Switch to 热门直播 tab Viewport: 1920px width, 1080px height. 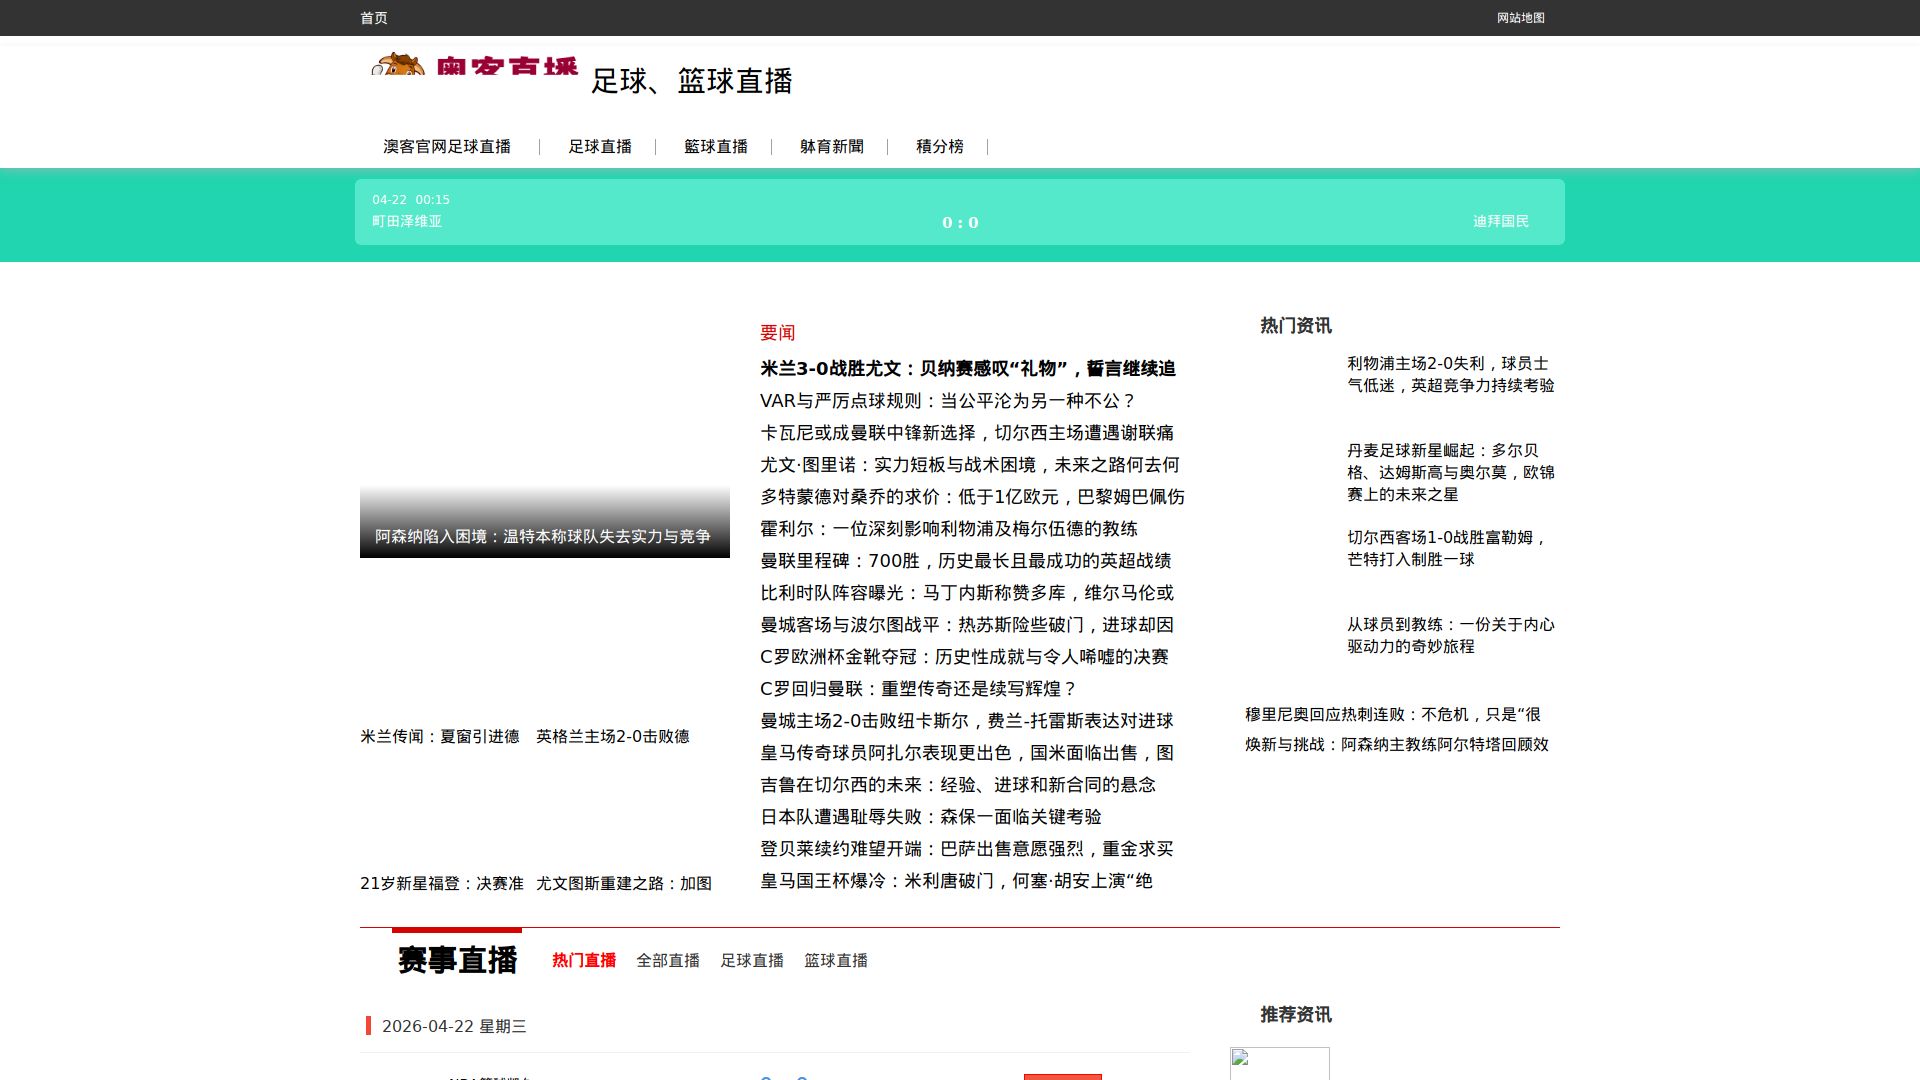pos(584,961)
